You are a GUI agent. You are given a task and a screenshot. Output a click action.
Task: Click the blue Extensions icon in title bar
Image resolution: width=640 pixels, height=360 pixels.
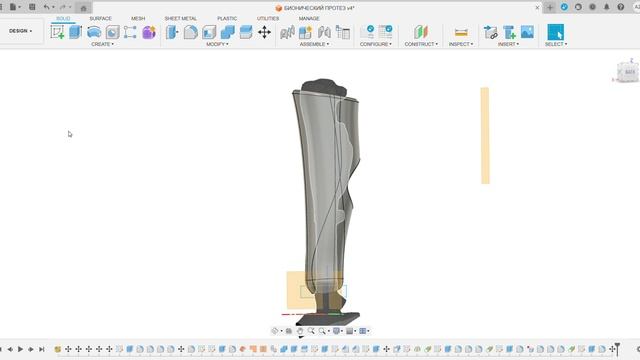tap(564, 7)
